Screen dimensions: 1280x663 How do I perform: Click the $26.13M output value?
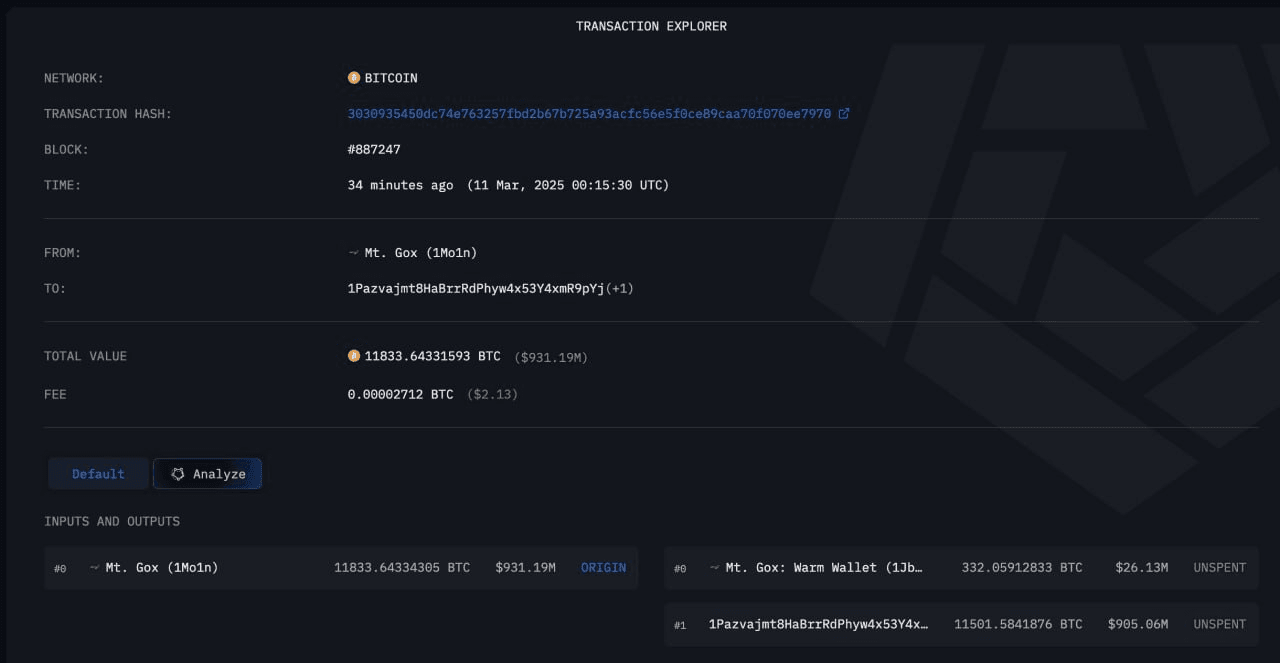(x=1142, y=568)
